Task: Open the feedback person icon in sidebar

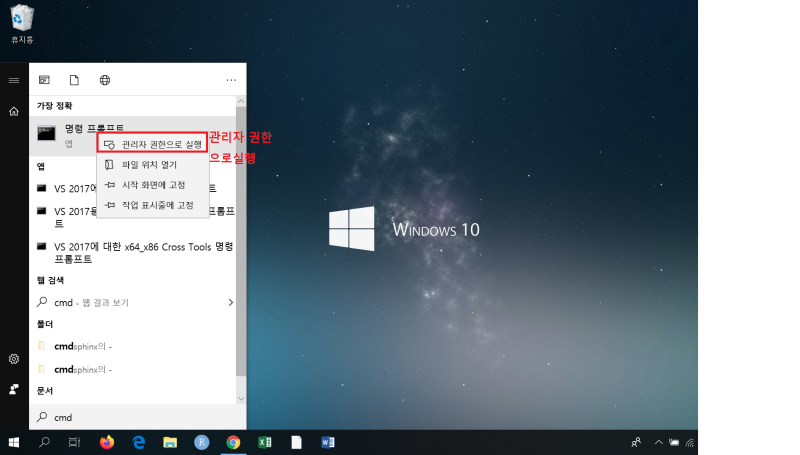Action: click(14, 389)
